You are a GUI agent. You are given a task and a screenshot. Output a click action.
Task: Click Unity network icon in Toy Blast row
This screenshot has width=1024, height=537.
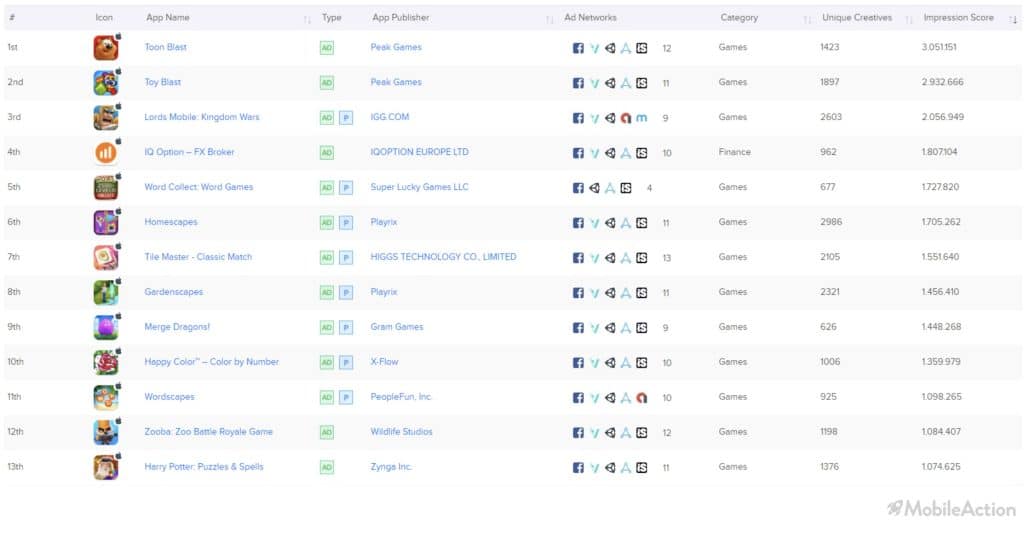610,83
